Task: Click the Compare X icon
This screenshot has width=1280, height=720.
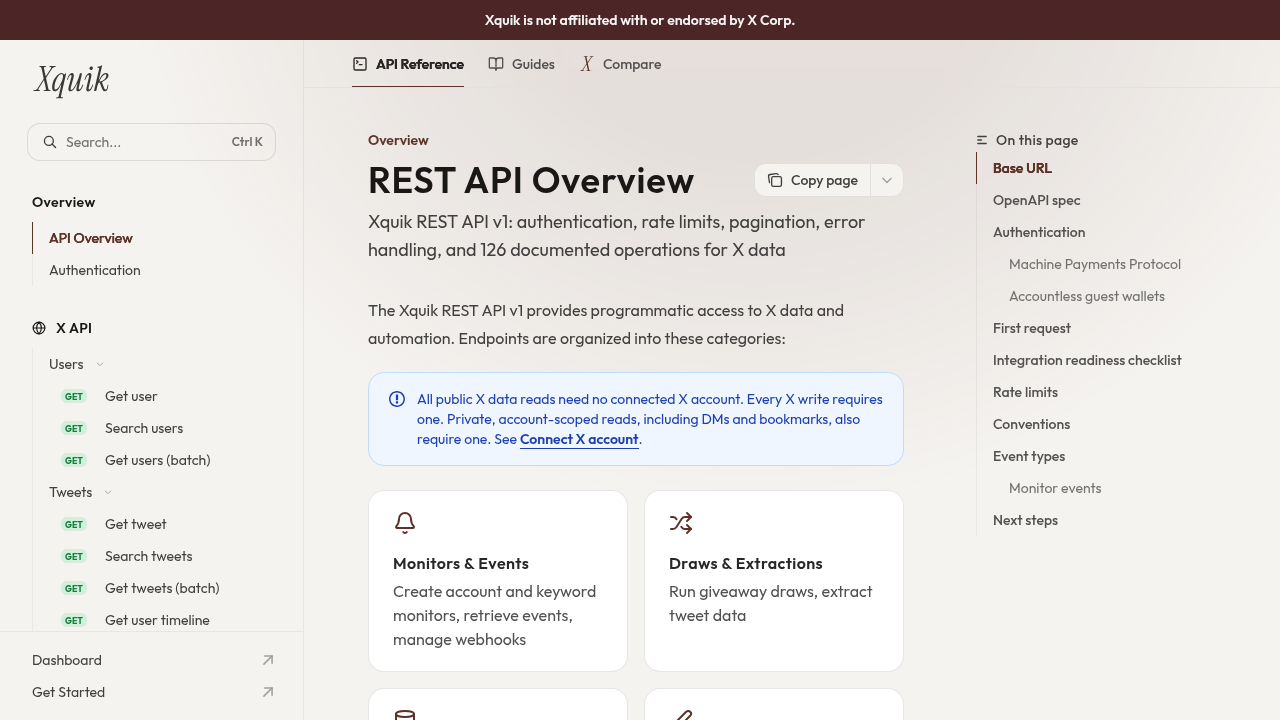Action: coord(587,64)
